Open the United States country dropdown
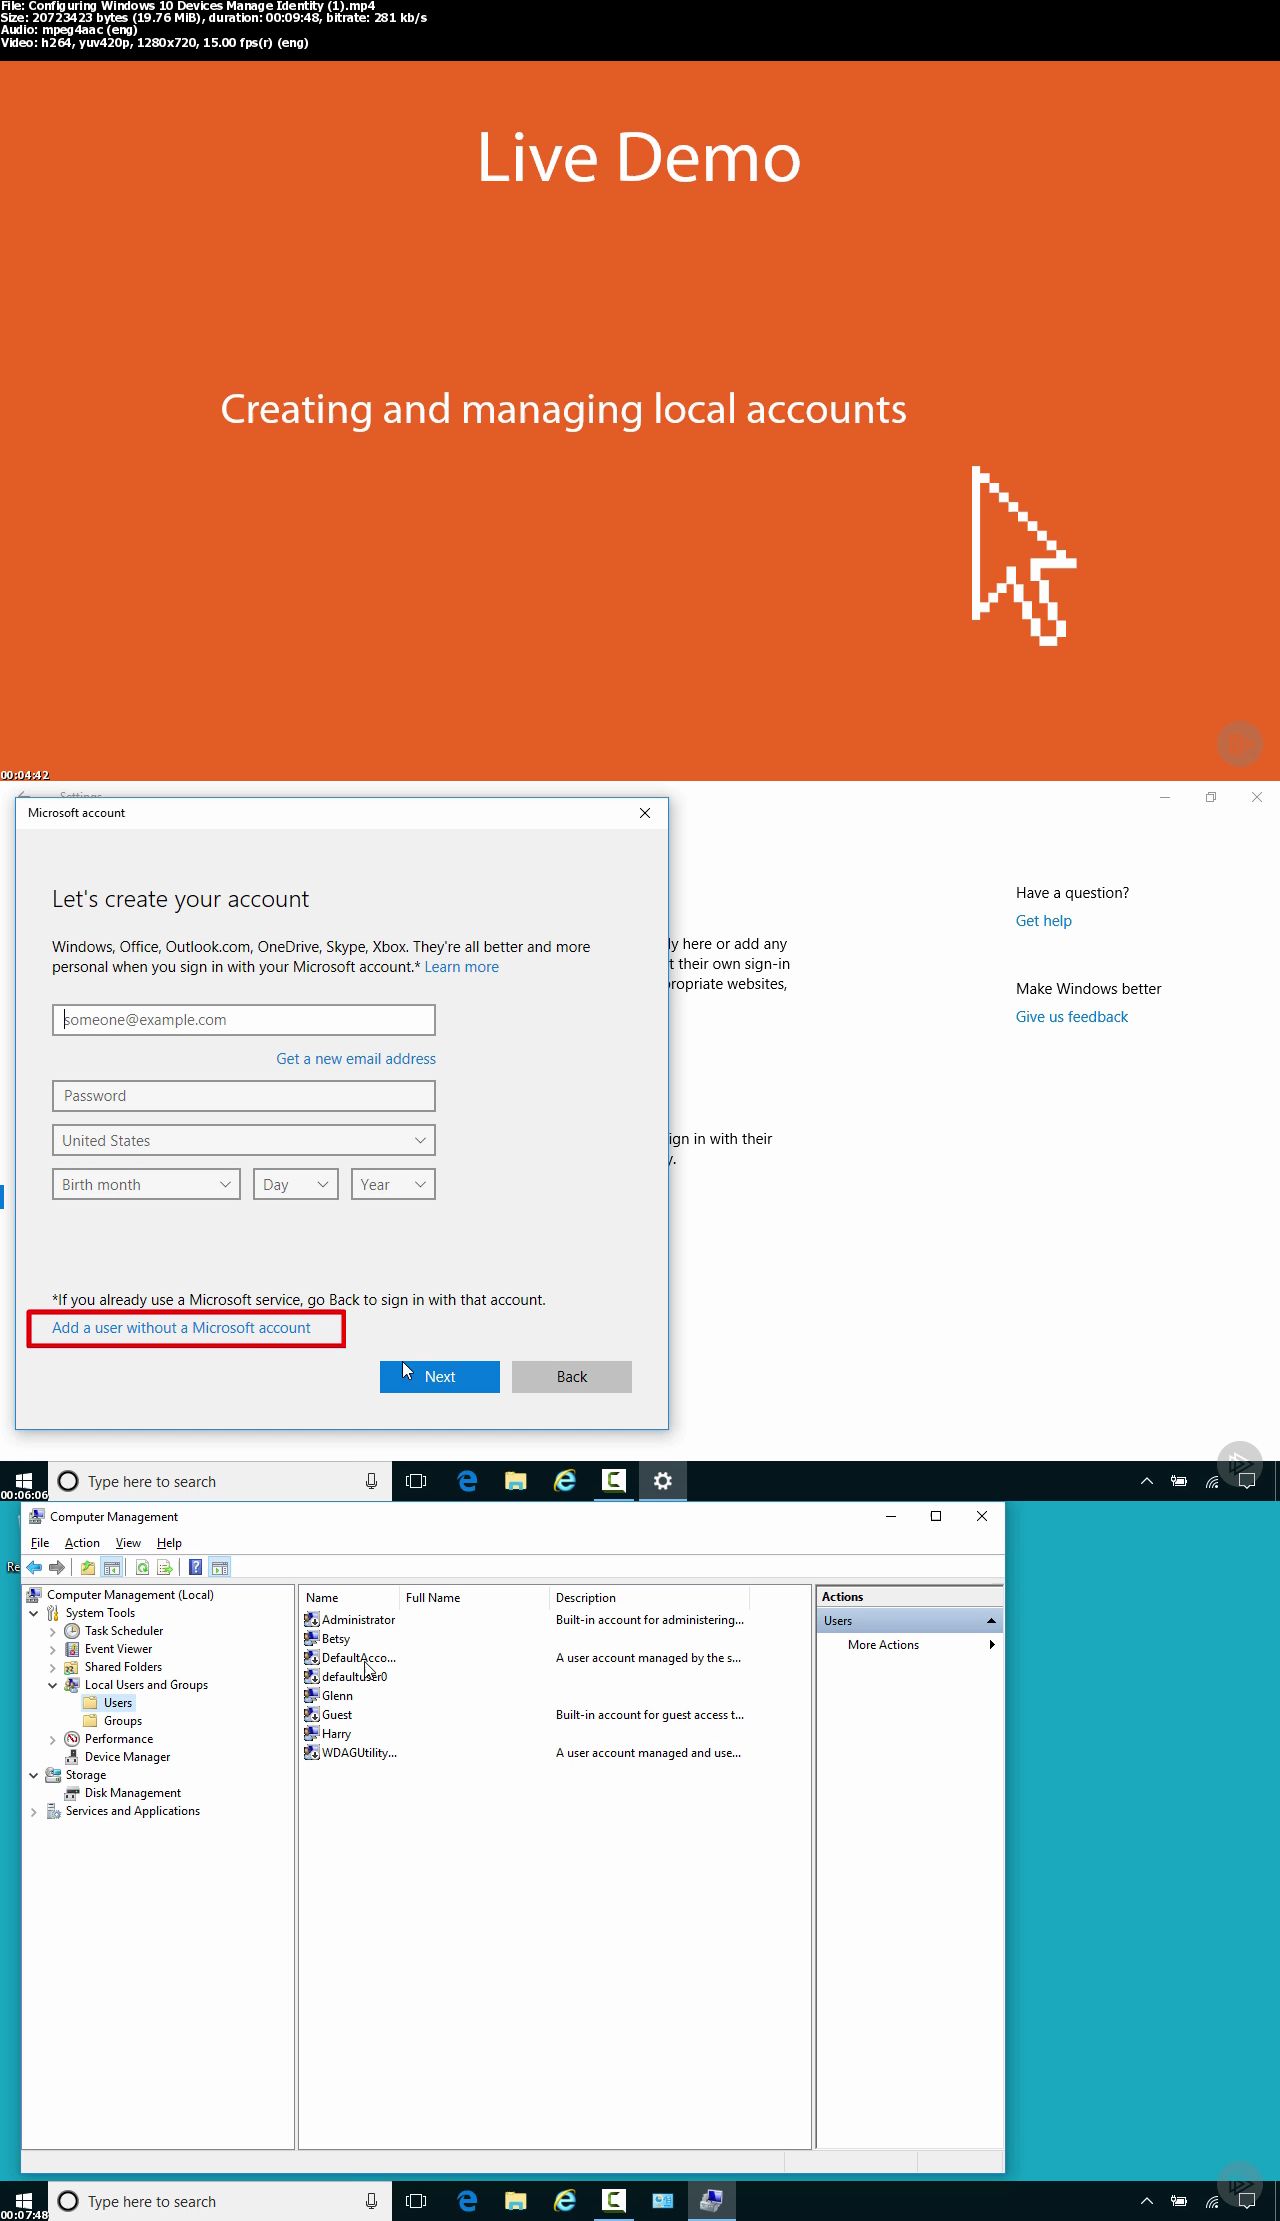1280x2221 pixels. click(244, 1140)
